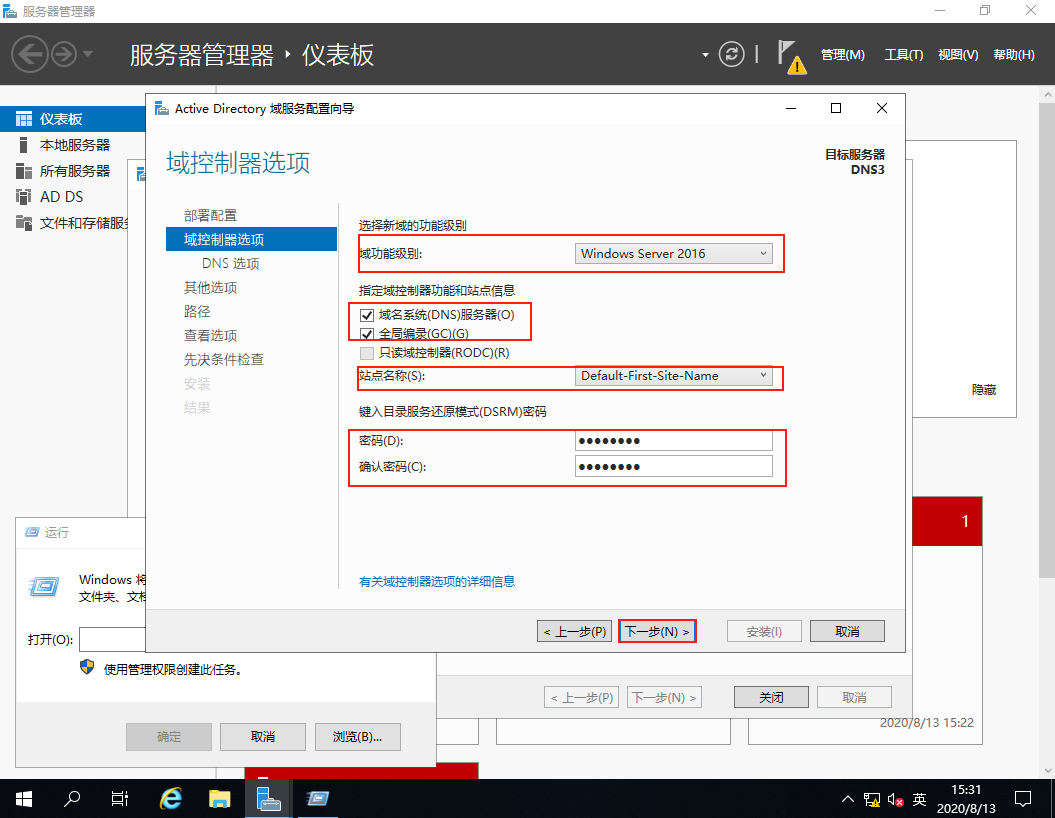Screen dimensions: 1055x818
Task: Select 所有服务器 in the sidebar
Action: click(x=74, y=171)
